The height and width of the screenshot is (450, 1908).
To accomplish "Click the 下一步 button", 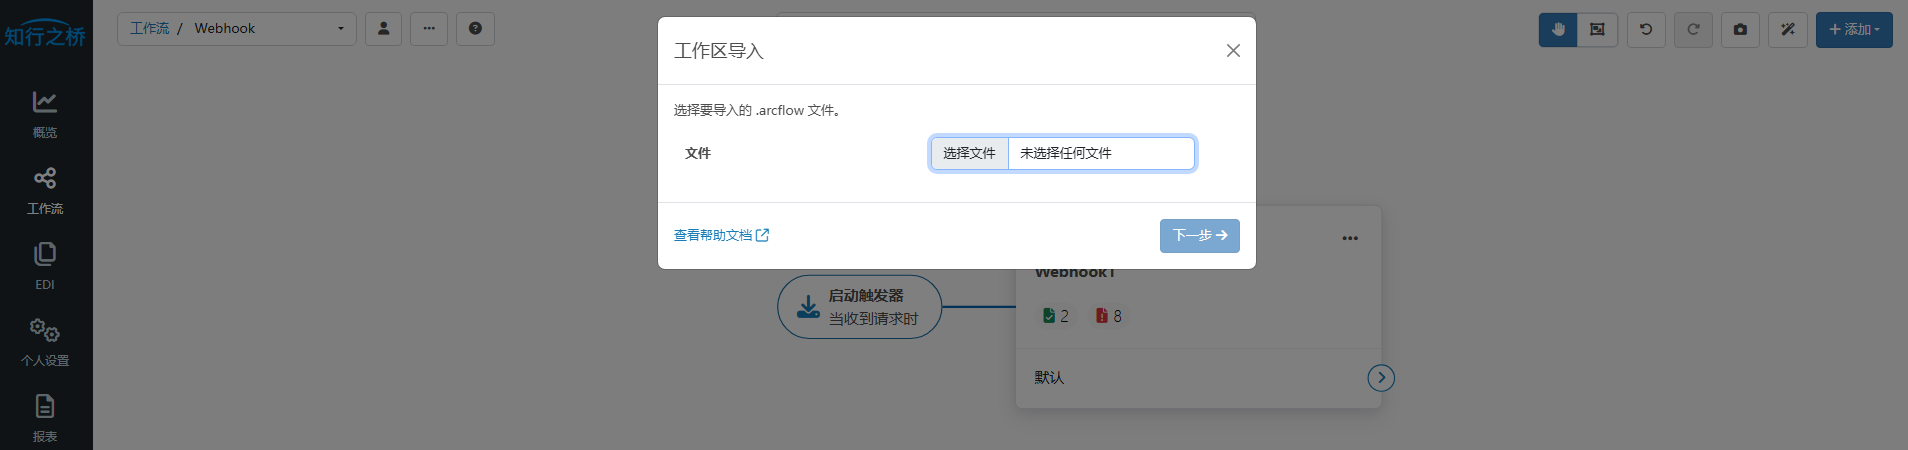I will [1200, 236].
